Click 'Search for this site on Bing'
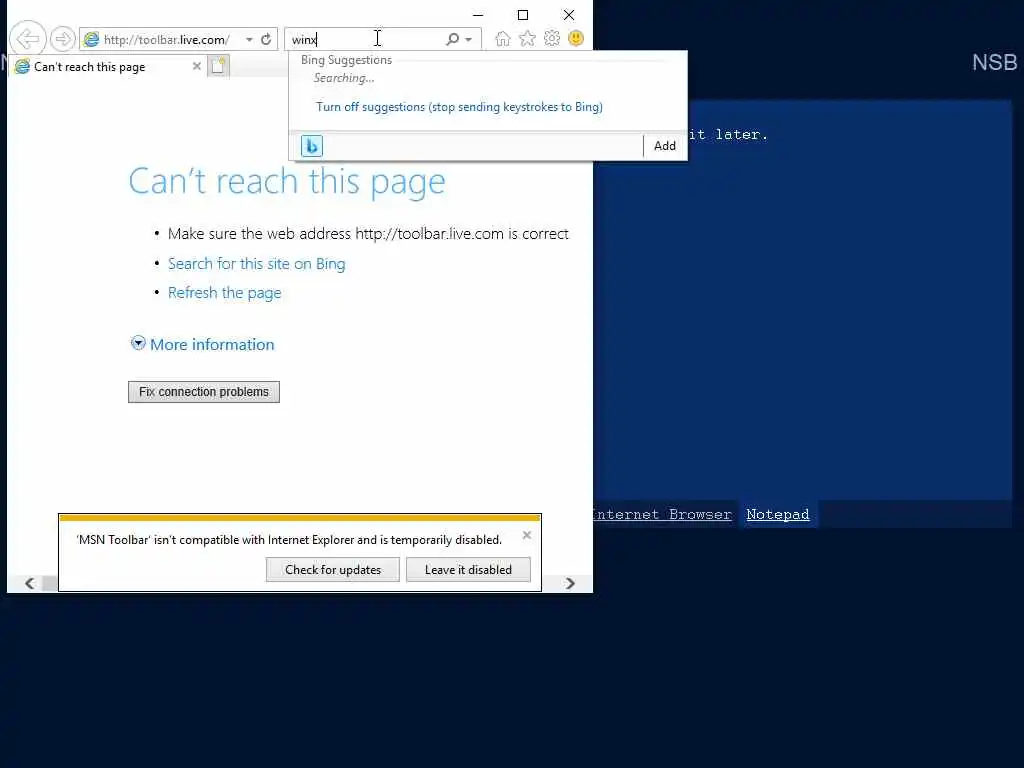This screenshot has height=768, width=1024. (257, 263)
